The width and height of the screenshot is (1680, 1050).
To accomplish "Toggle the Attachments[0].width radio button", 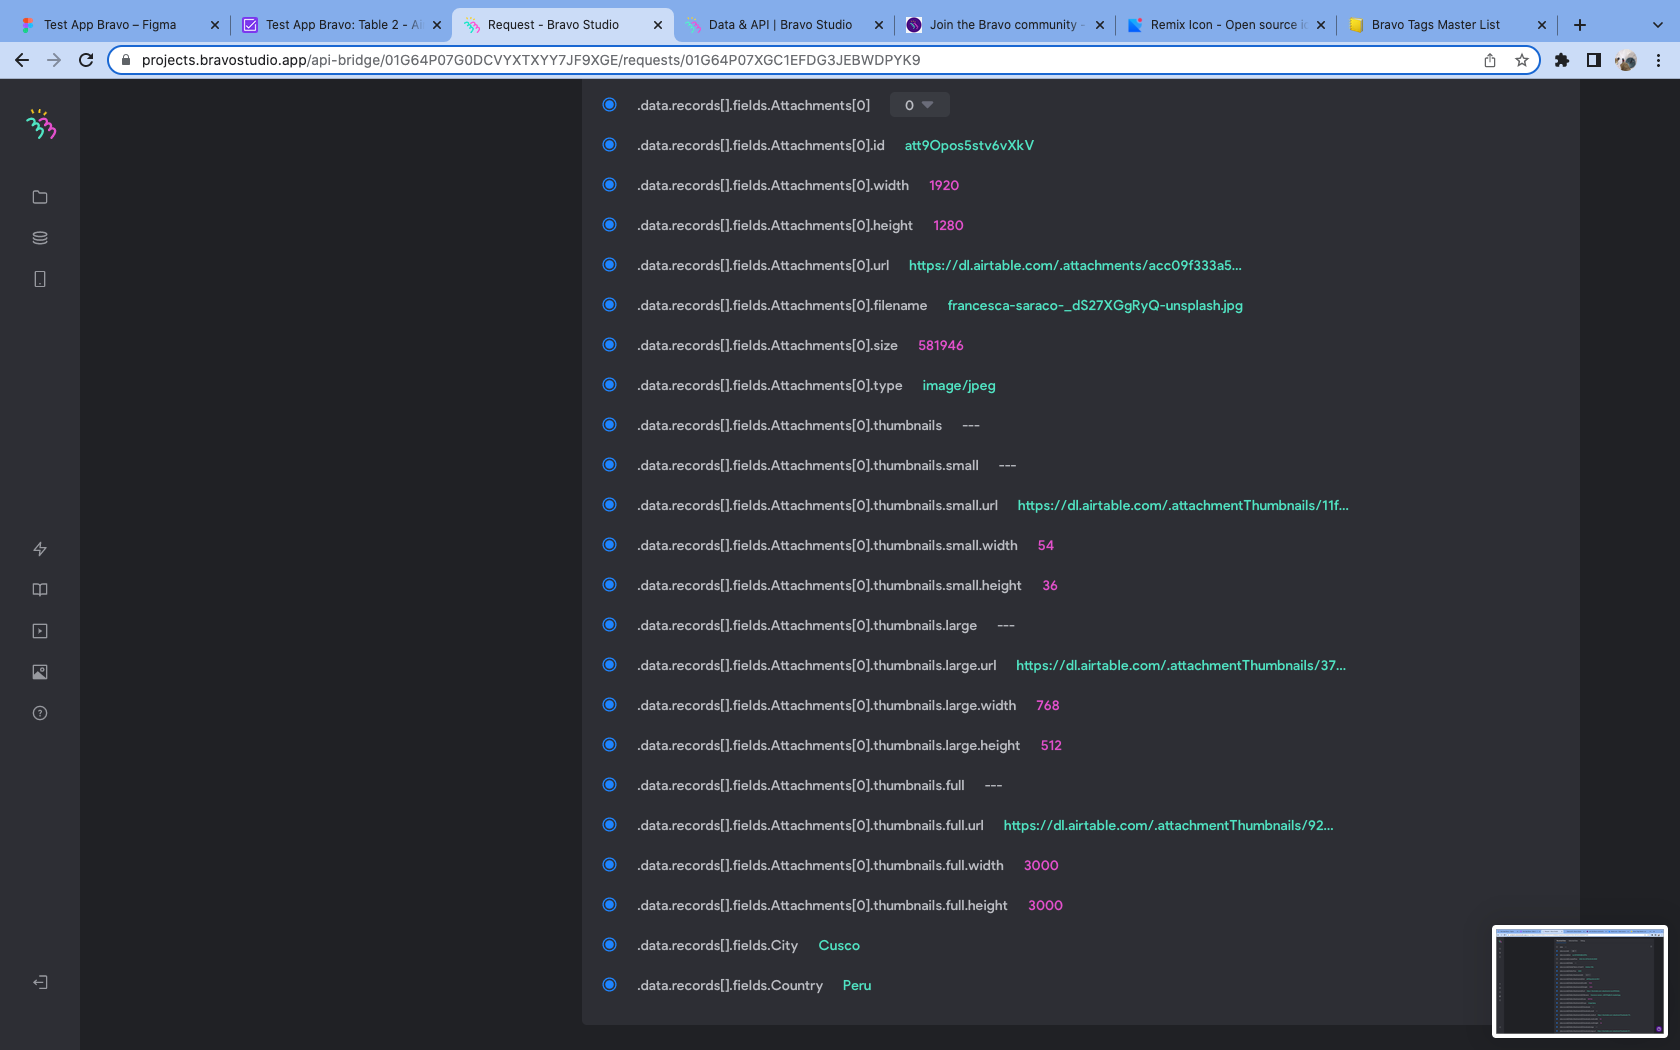I will pos(609,185).
